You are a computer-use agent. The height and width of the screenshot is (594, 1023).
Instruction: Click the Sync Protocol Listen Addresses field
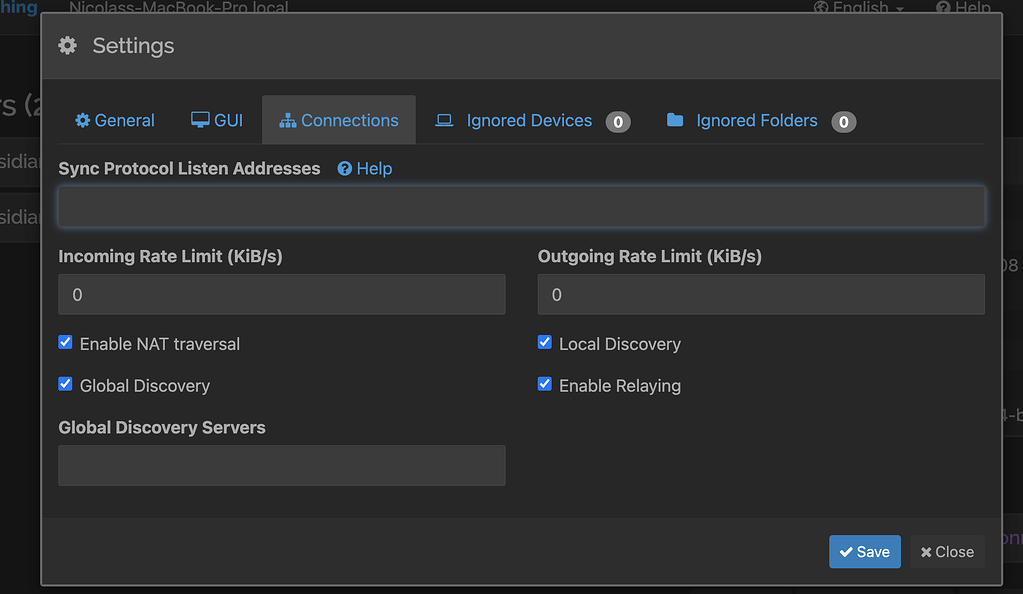point(521,206)
